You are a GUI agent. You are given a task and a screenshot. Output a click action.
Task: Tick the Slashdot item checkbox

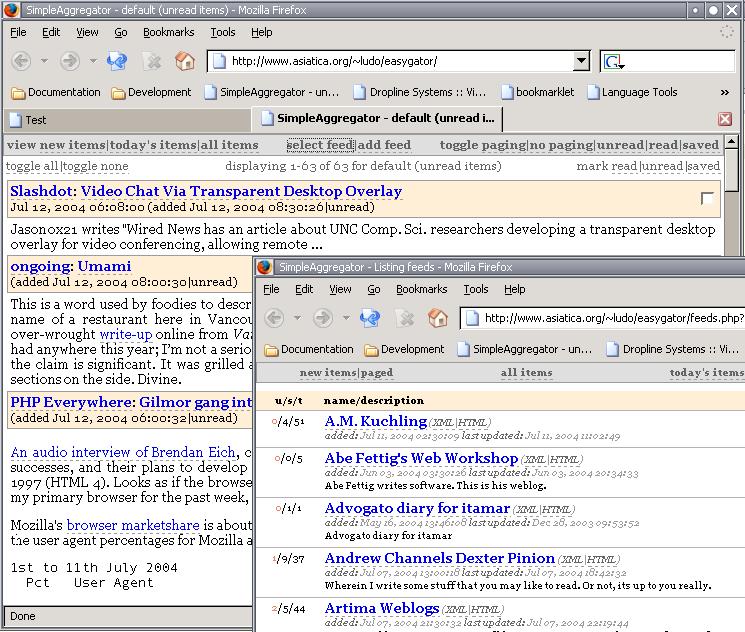[707, 198]
